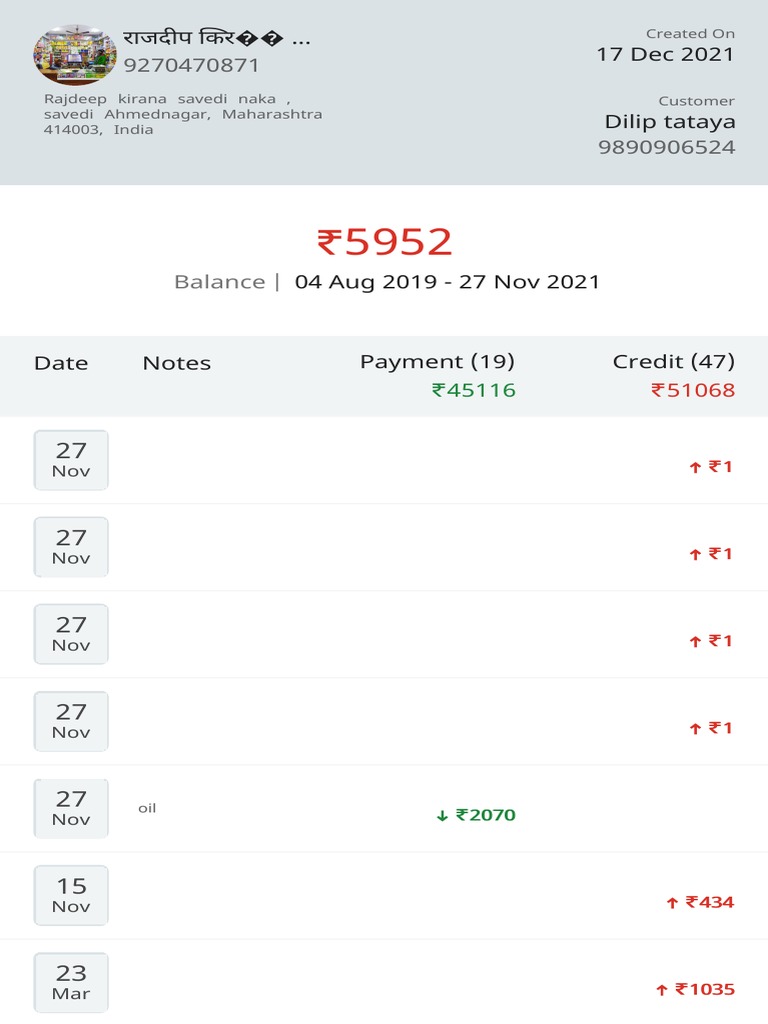The width and height of the screenshot is (768, 1024).
Task: Tap total credit ₹51068
Action: click(x=693, y=390)
